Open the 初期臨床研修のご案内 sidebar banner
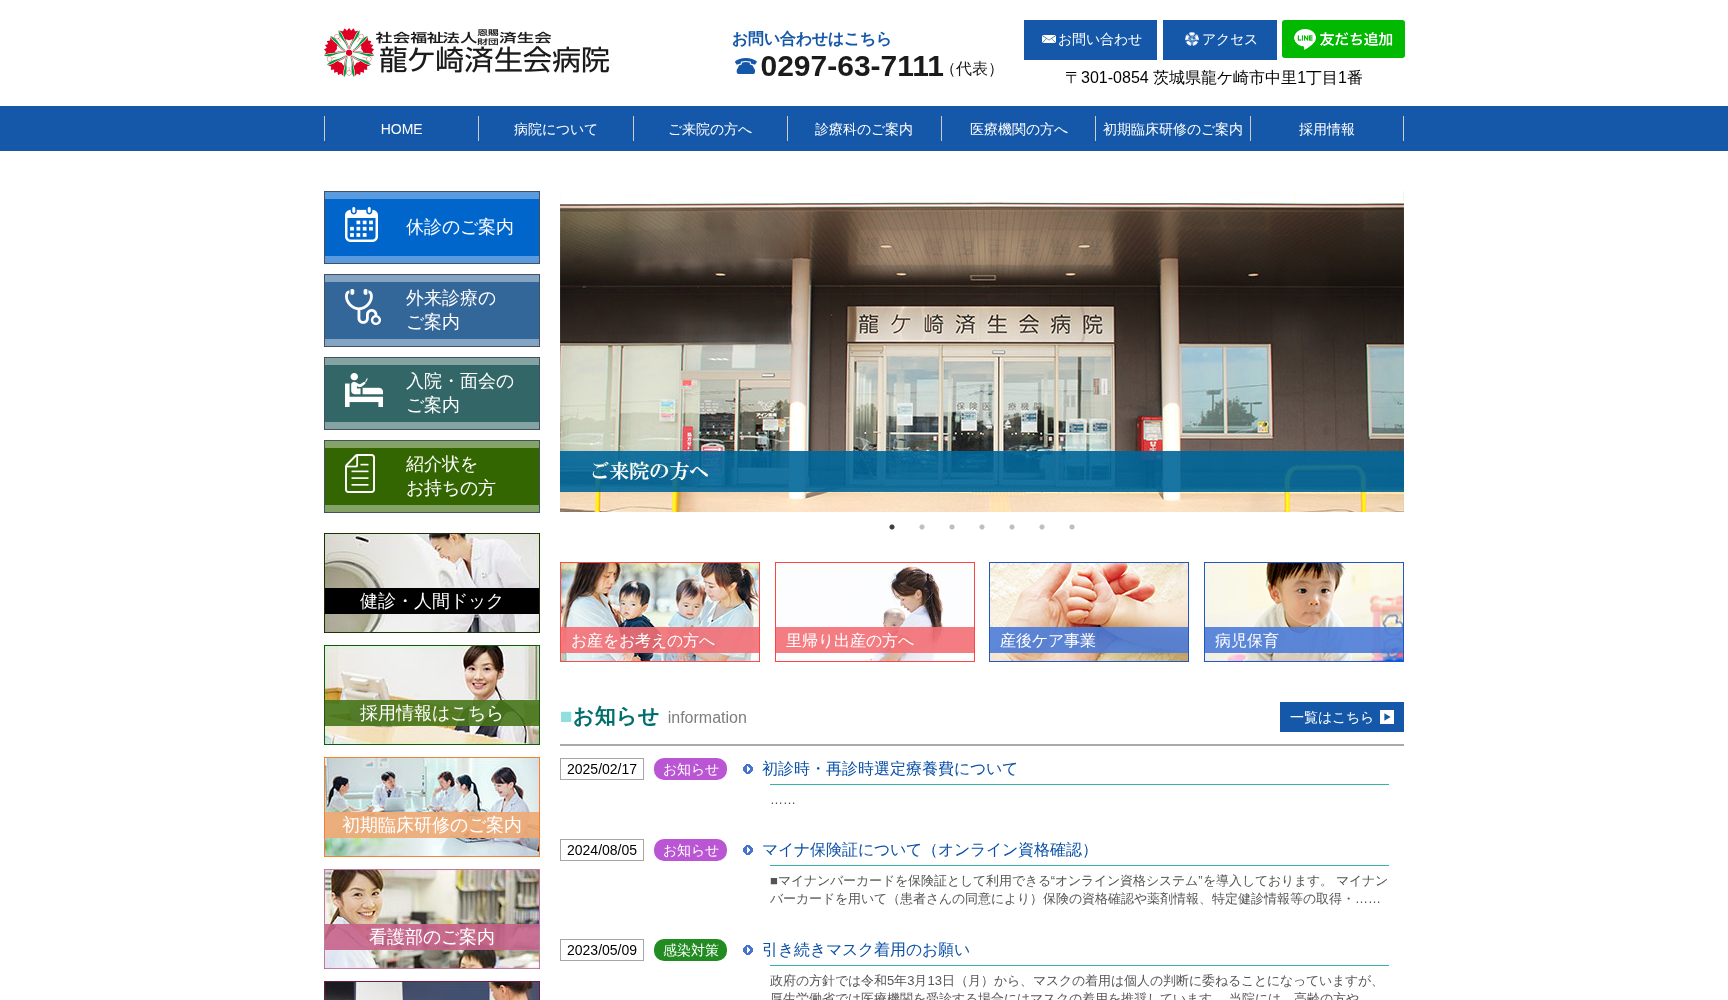The height and width of the screenshot is (1000, 1728). coord(432,807)
